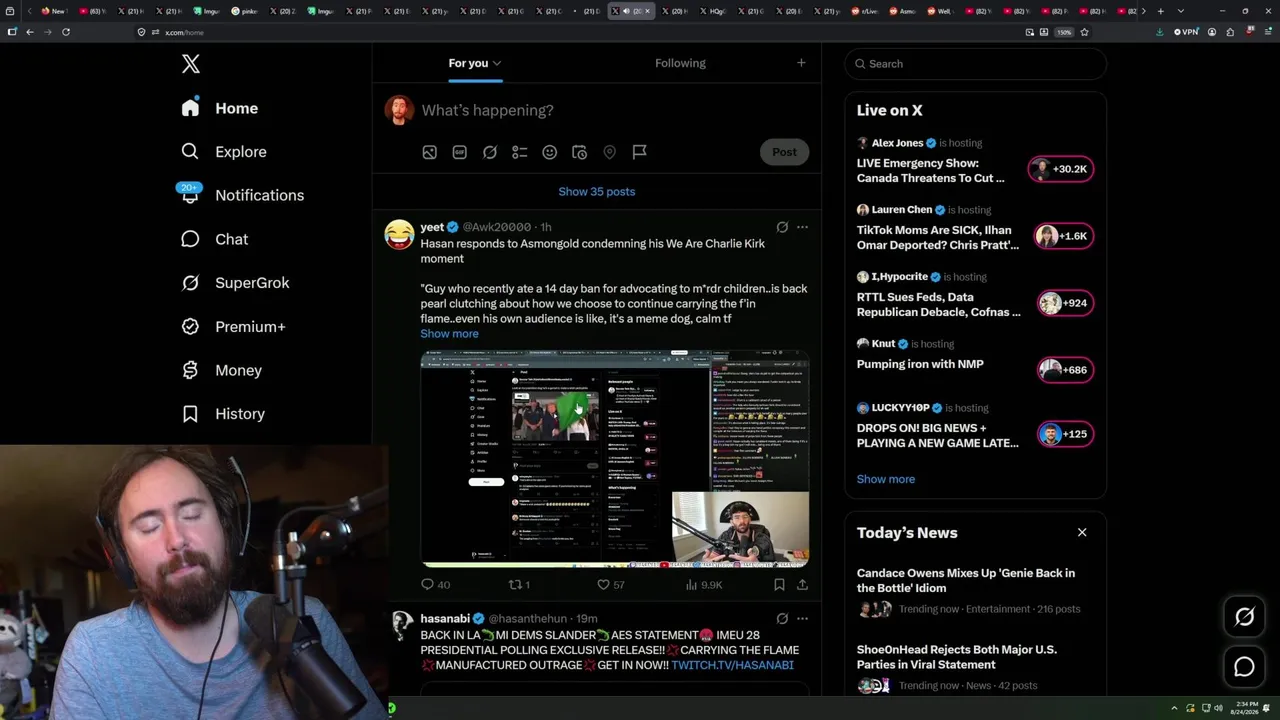The image size is (1280, 720).
Task: Expand the For you feed dropdown
Action: pos(475,63)
